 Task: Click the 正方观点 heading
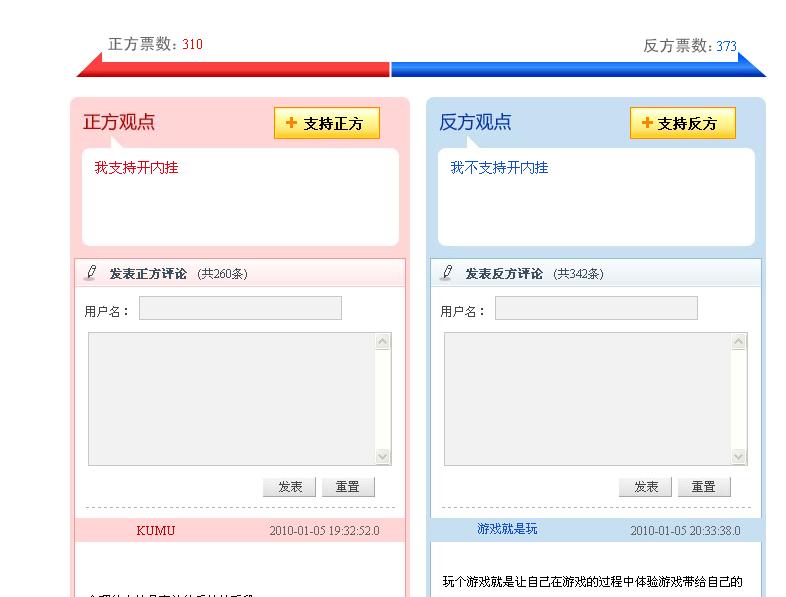click(x=119, y=122)
